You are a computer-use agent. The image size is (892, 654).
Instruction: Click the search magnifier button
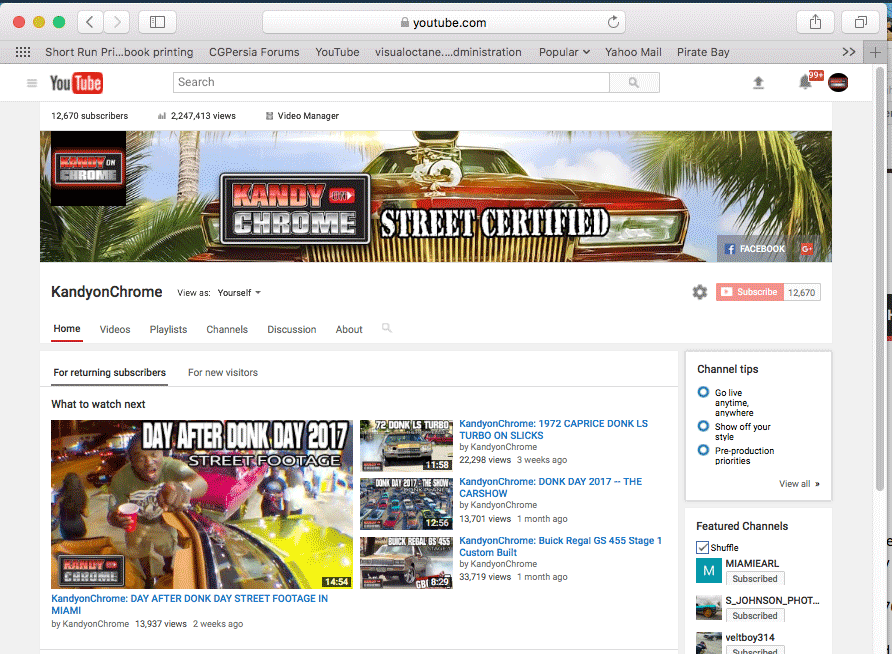click(634, 82)
